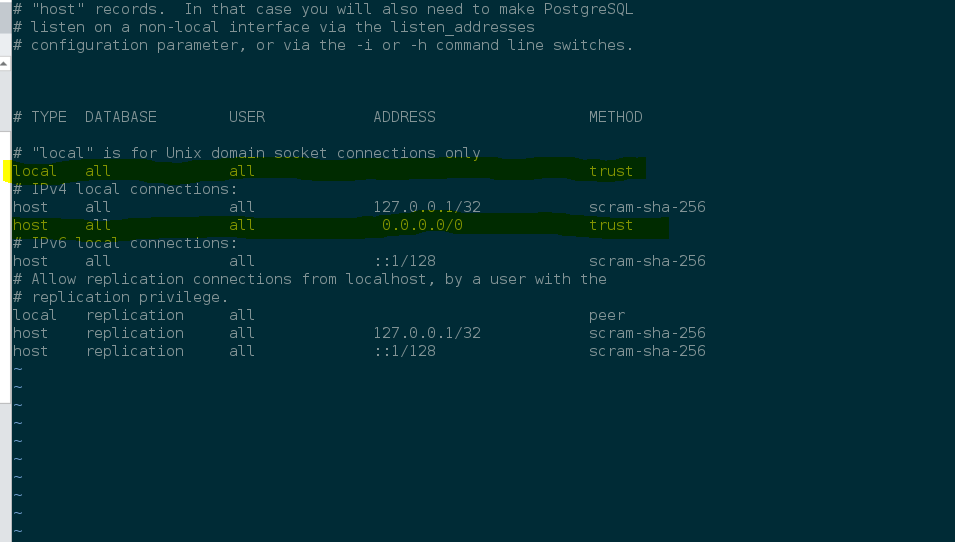Click the USER column header text
955x542 pixels.
[x=247, y=117]
